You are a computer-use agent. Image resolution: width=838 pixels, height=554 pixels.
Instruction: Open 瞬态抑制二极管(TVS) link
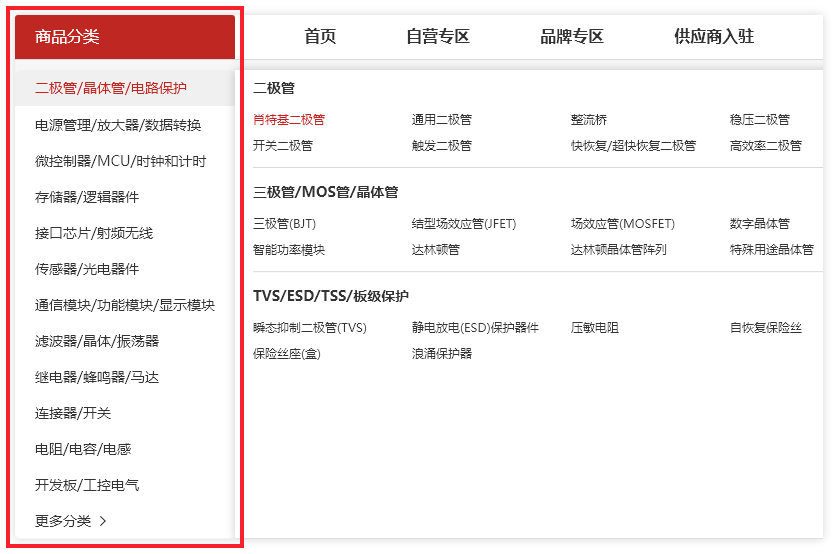[x=310, y=327]
